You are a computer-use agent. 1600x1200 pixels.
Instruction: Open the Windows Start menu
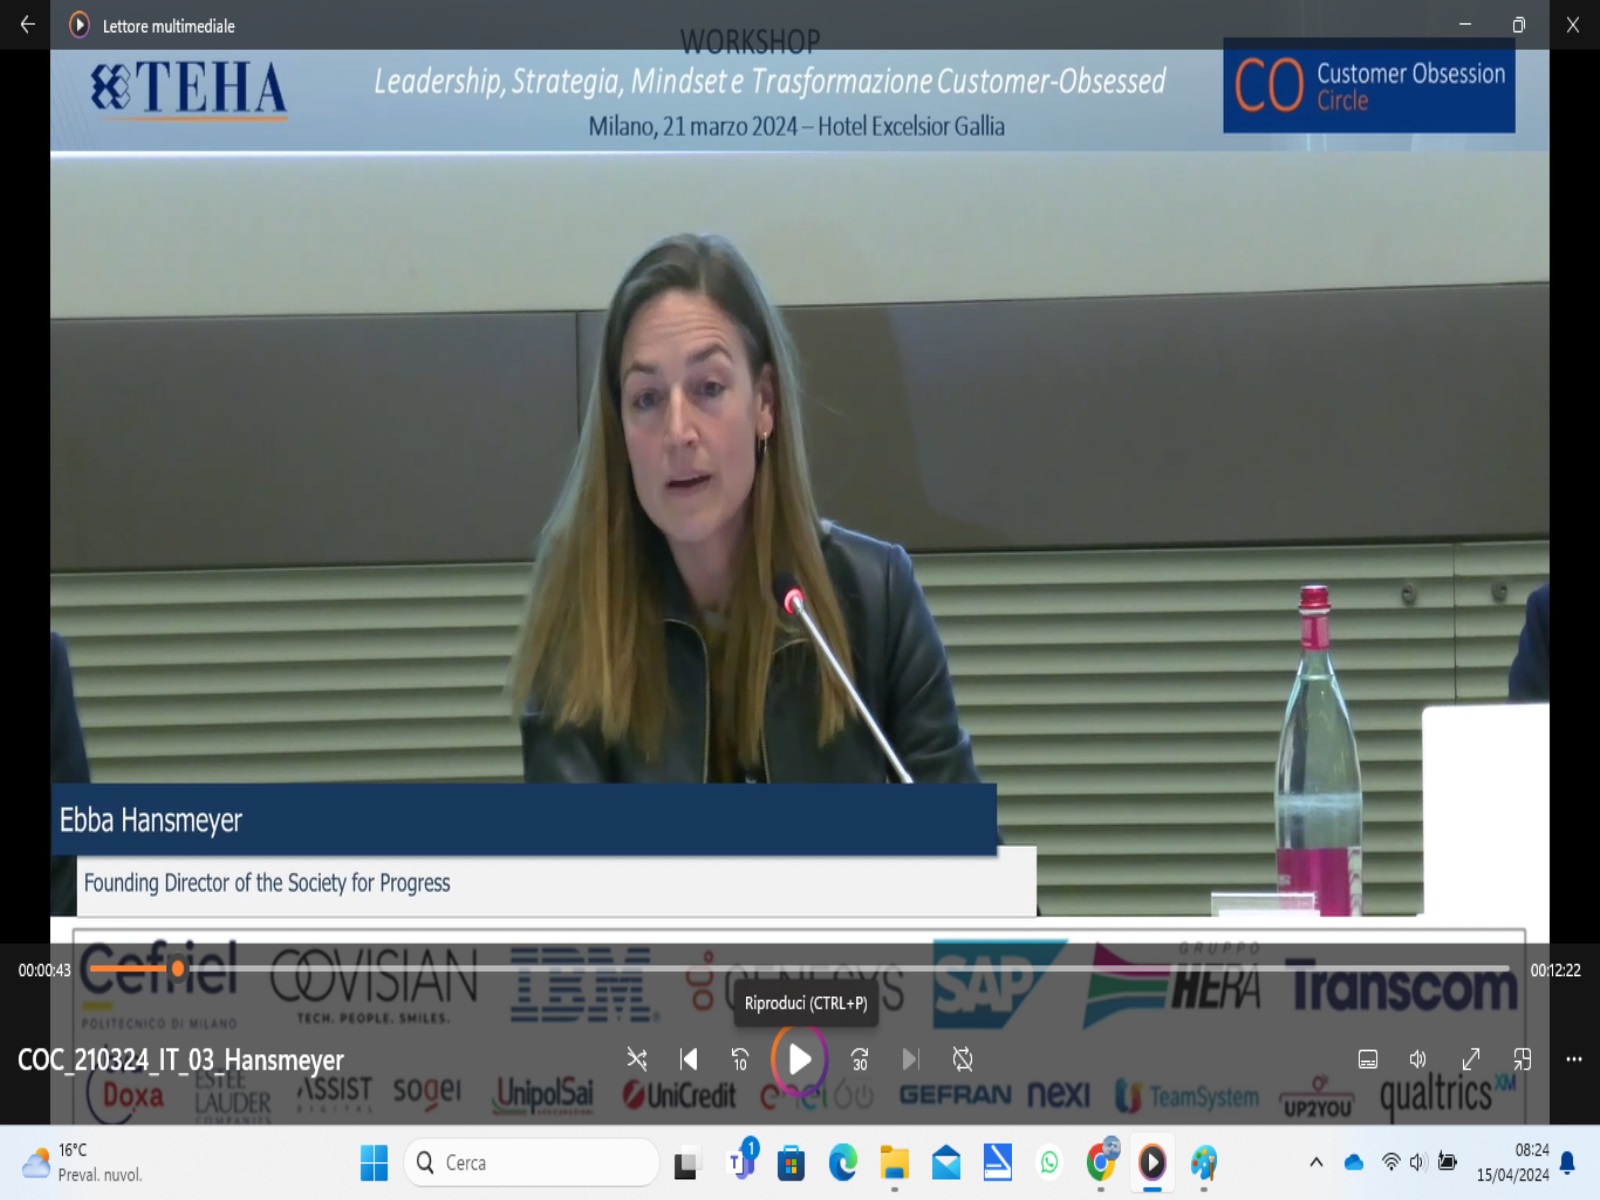(x=374, y=1163)
